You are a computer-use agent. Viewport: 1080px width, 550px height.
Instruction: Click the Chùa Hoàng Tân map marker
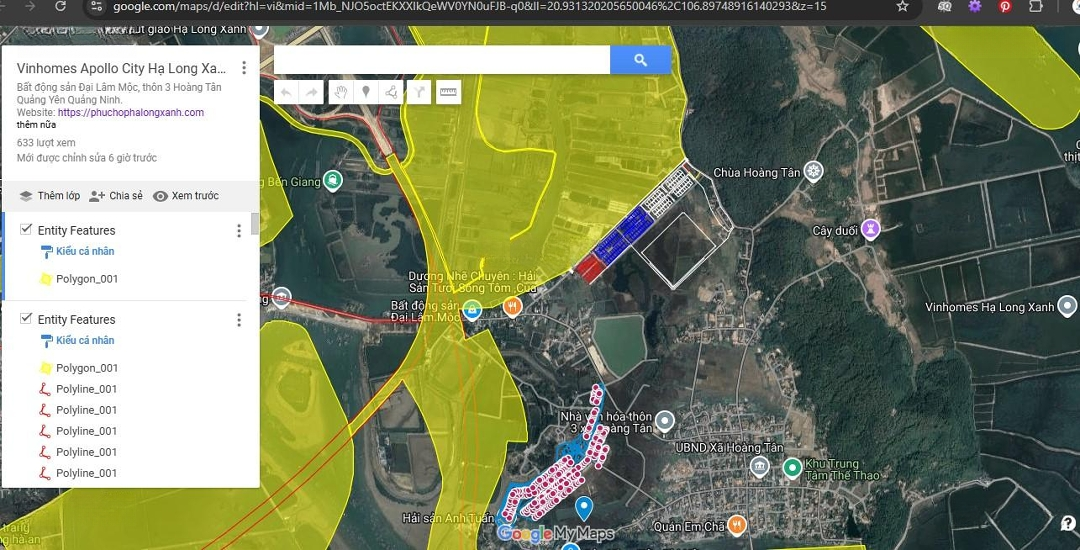pos(814,171)
